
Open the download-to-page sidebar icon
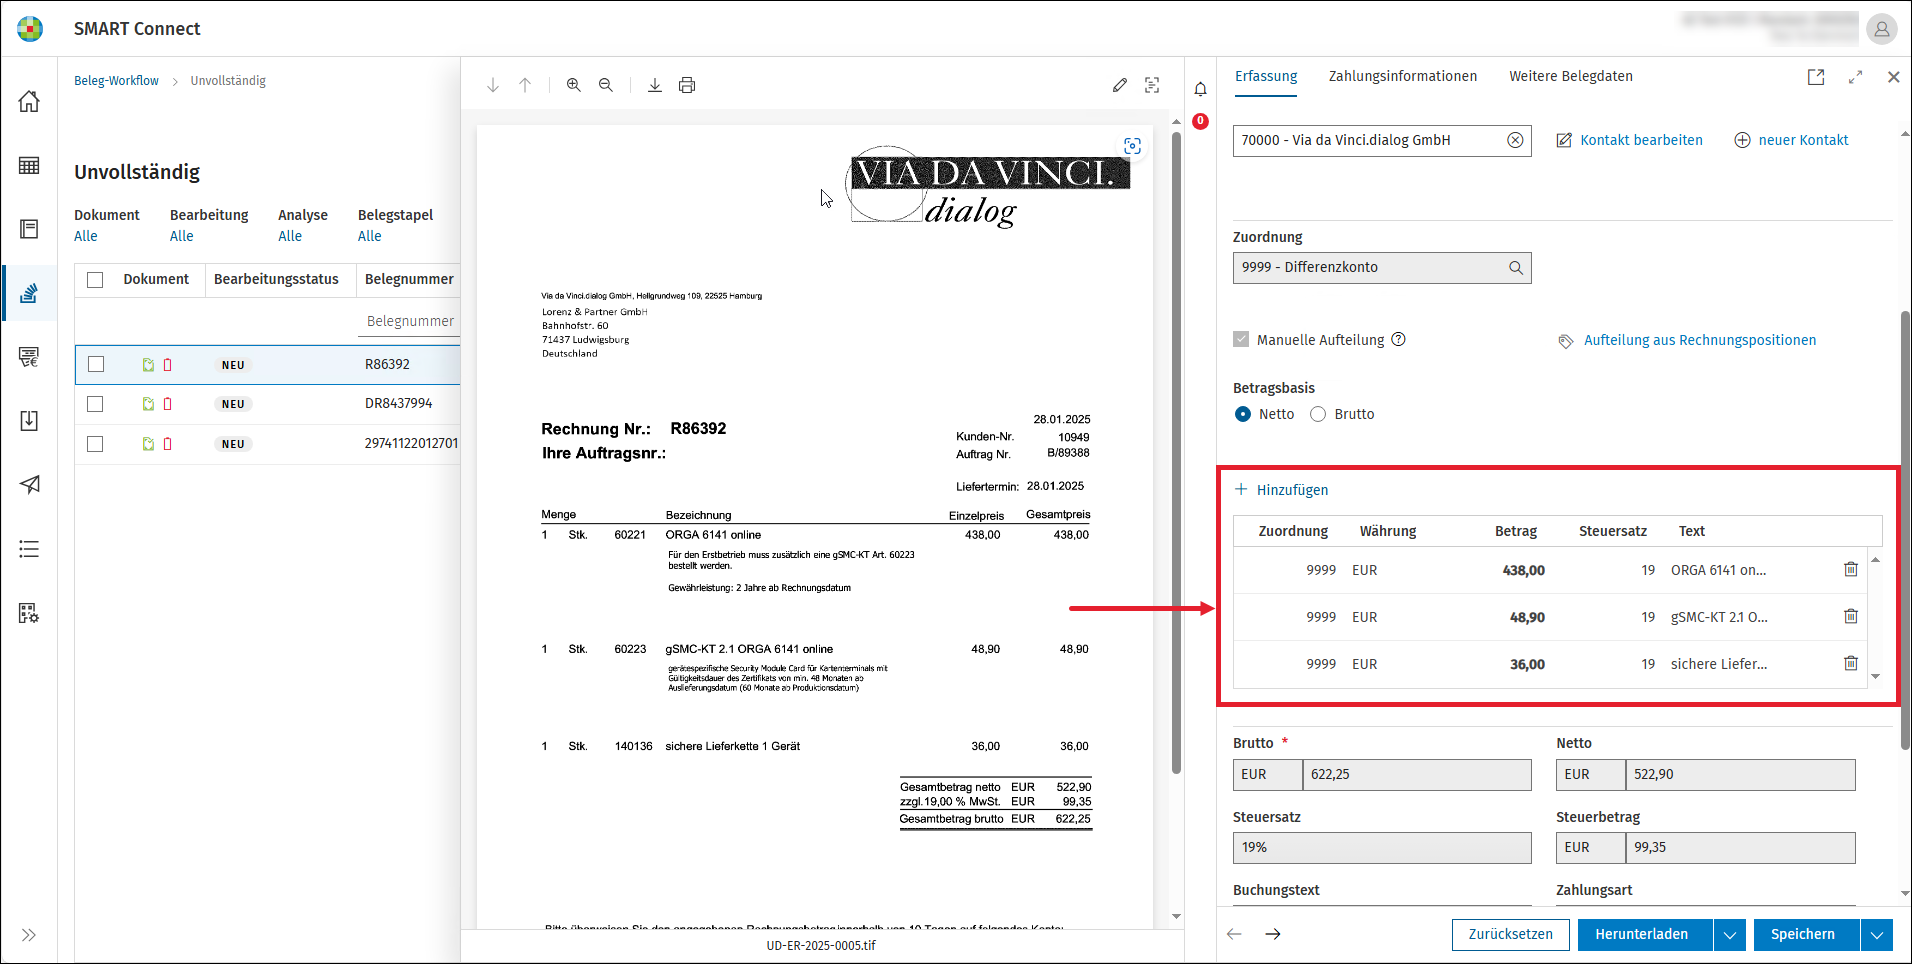[29, 421]
